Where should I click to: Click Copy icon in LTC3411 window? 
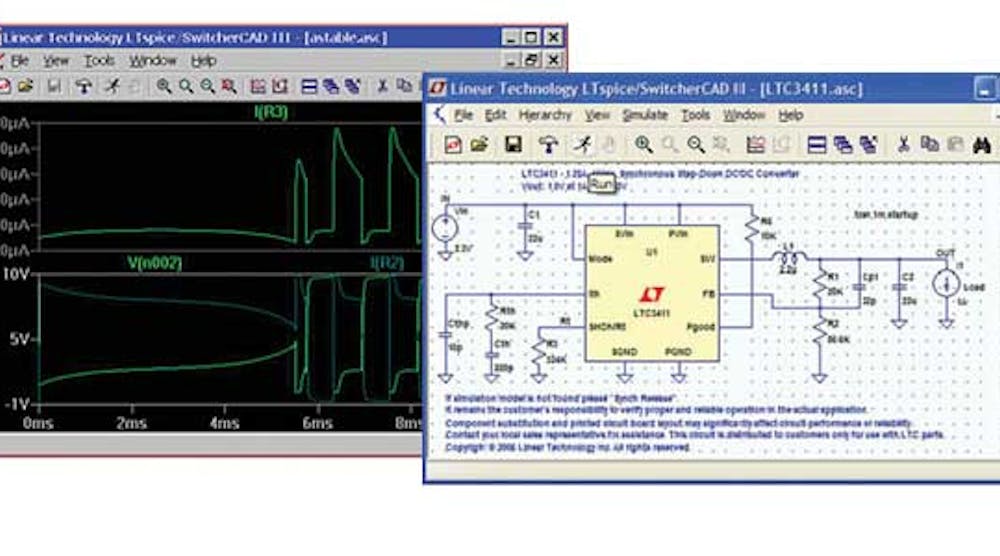click(x=929, y=145)
